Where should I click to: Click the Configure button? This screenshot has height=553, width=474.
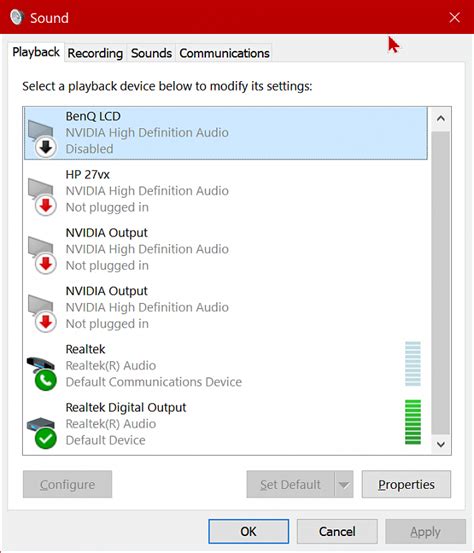(x=67, y=485)
